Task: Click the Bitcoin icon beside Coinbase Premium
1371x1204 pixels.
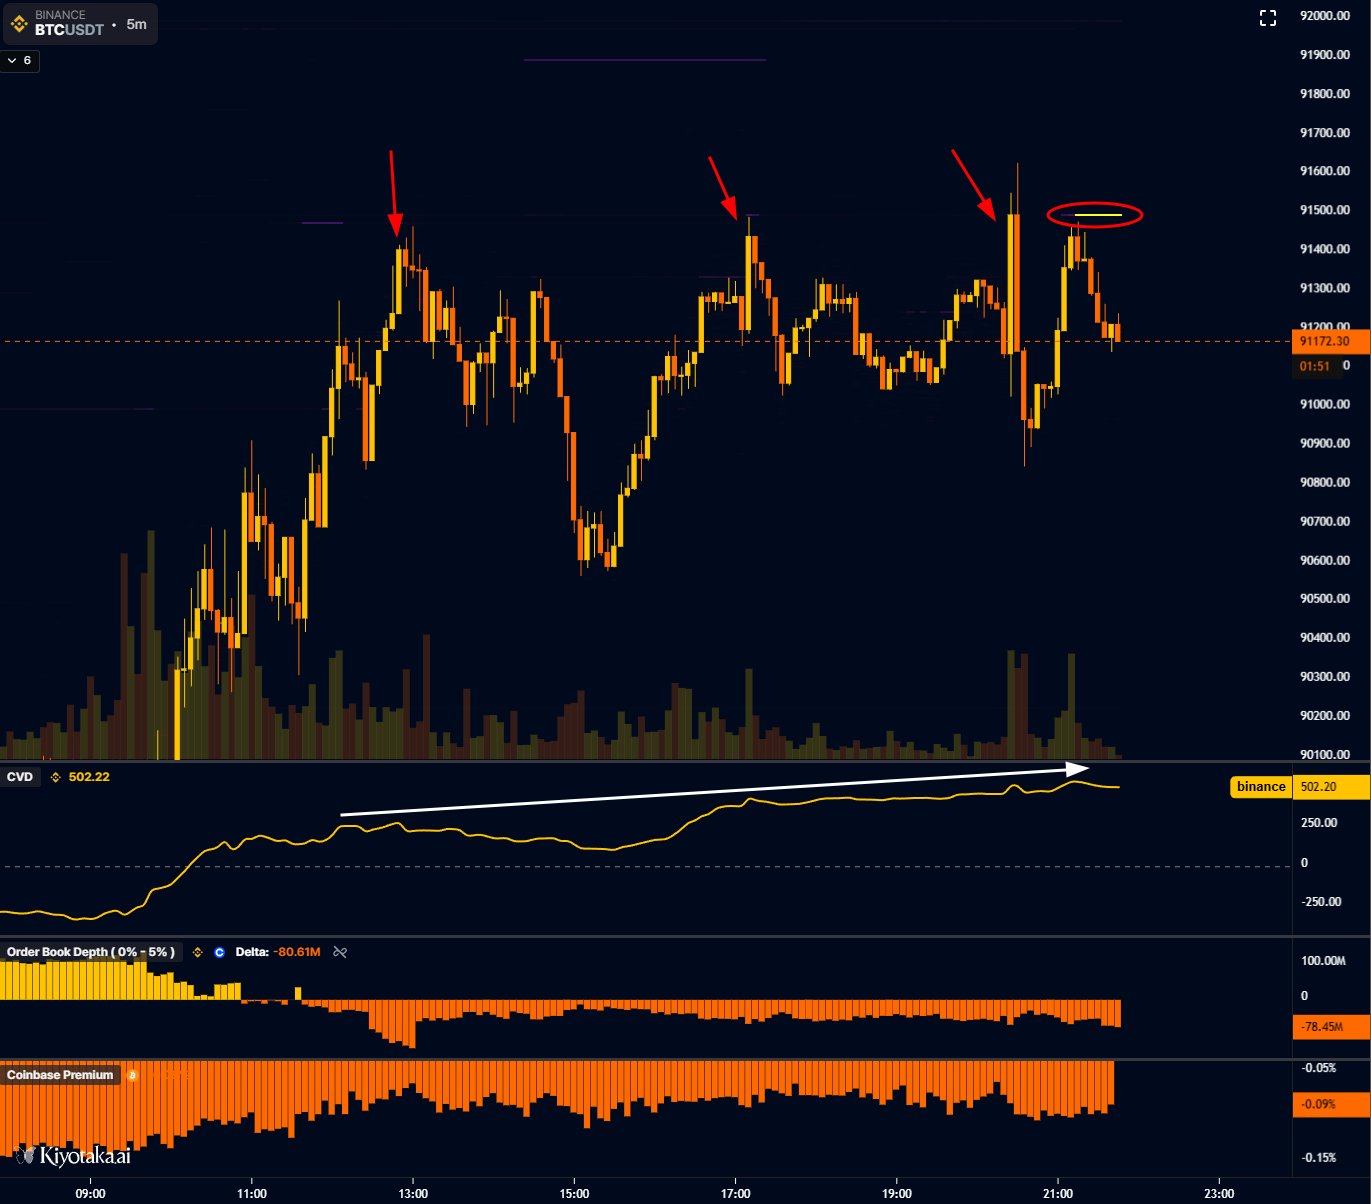Action: pyautogui.click(x=132, y=1075)
